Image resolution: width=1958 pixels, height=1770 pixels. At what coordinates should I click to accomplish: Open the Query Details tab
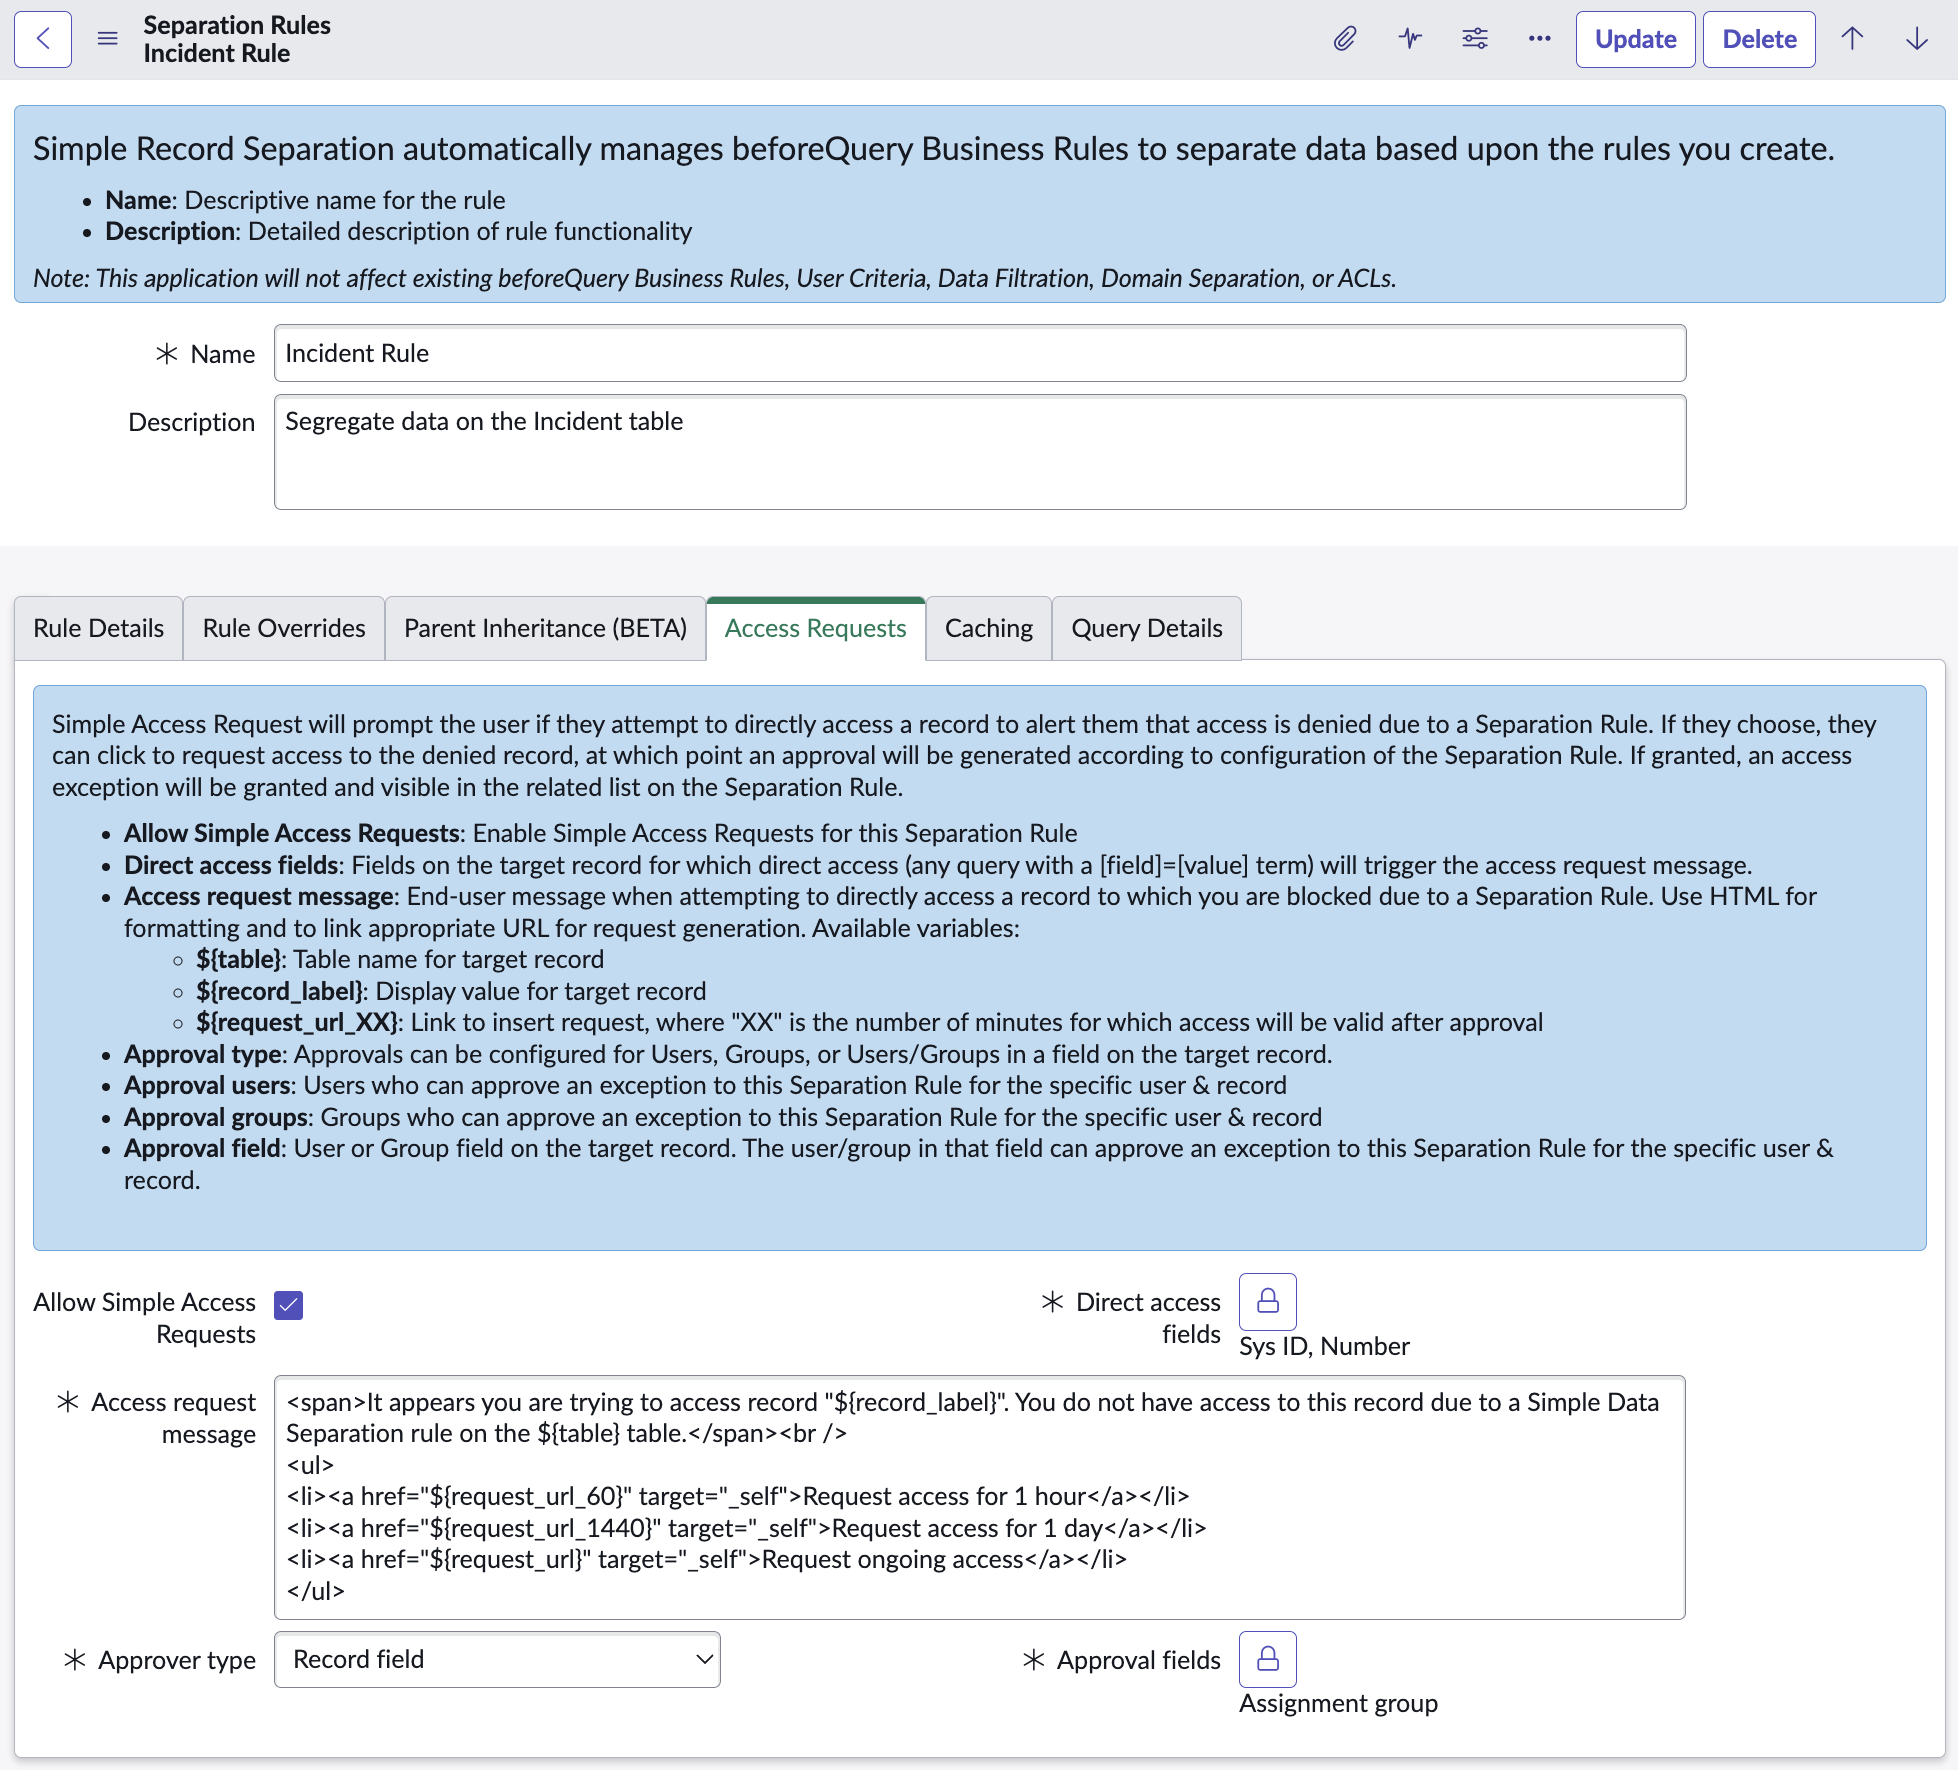(x=1146, y=628)
